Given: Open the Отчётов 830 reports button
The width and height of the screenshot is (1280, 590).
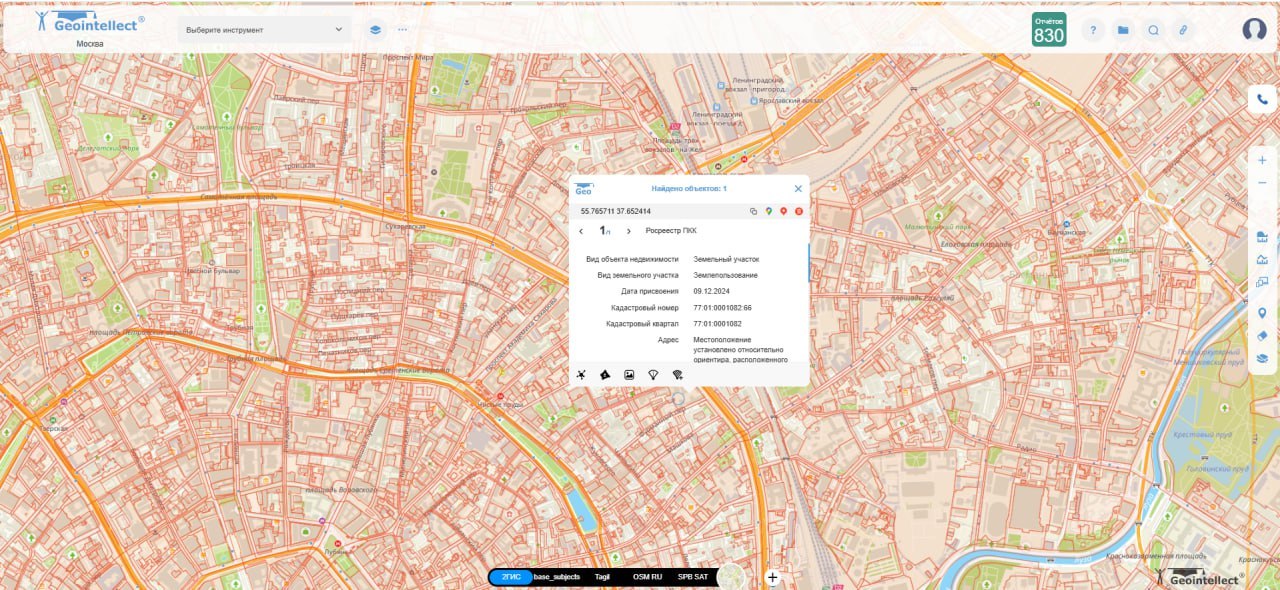Looking at the screenshot, I should pyautogui.click(x=1049, y=30).
